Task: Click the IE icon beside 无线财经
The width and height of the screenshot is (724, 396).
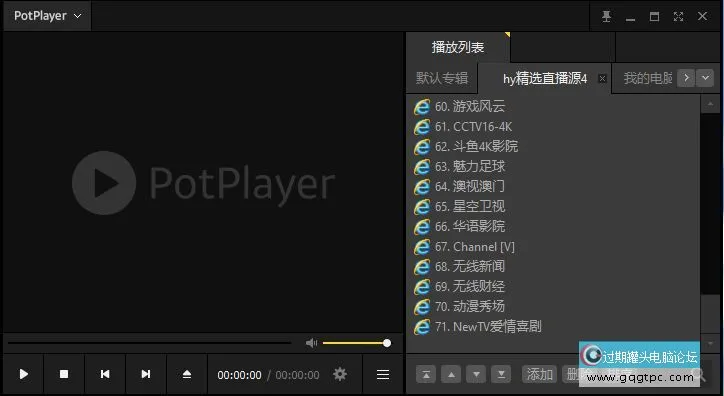Action: (422, 287)
